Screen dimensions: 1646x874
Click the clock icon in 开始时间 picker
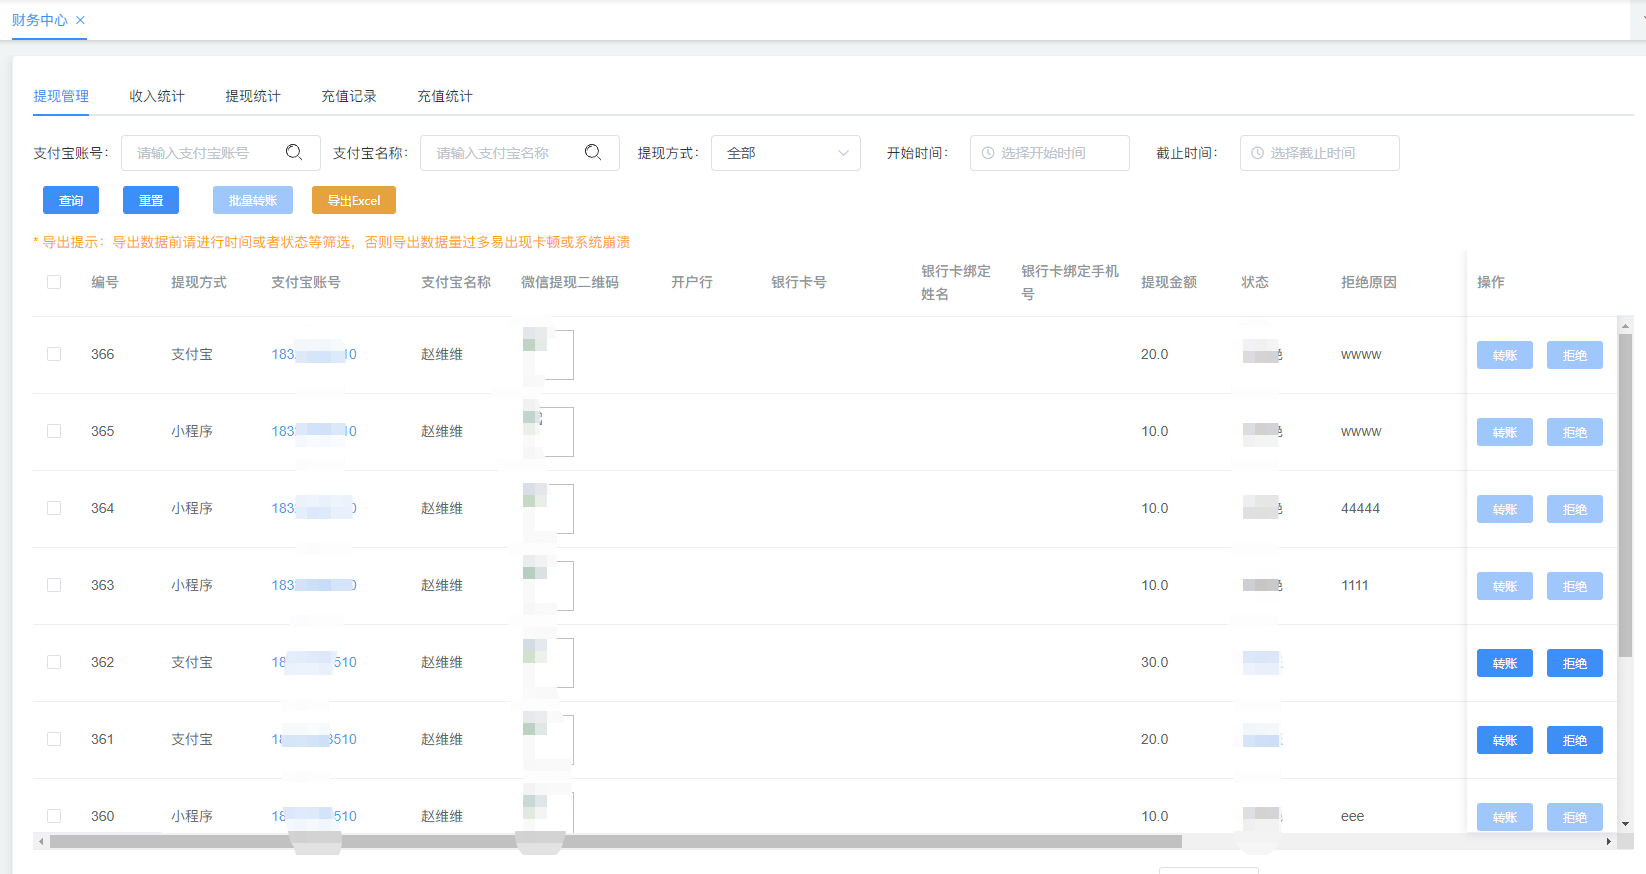(988, 153)
